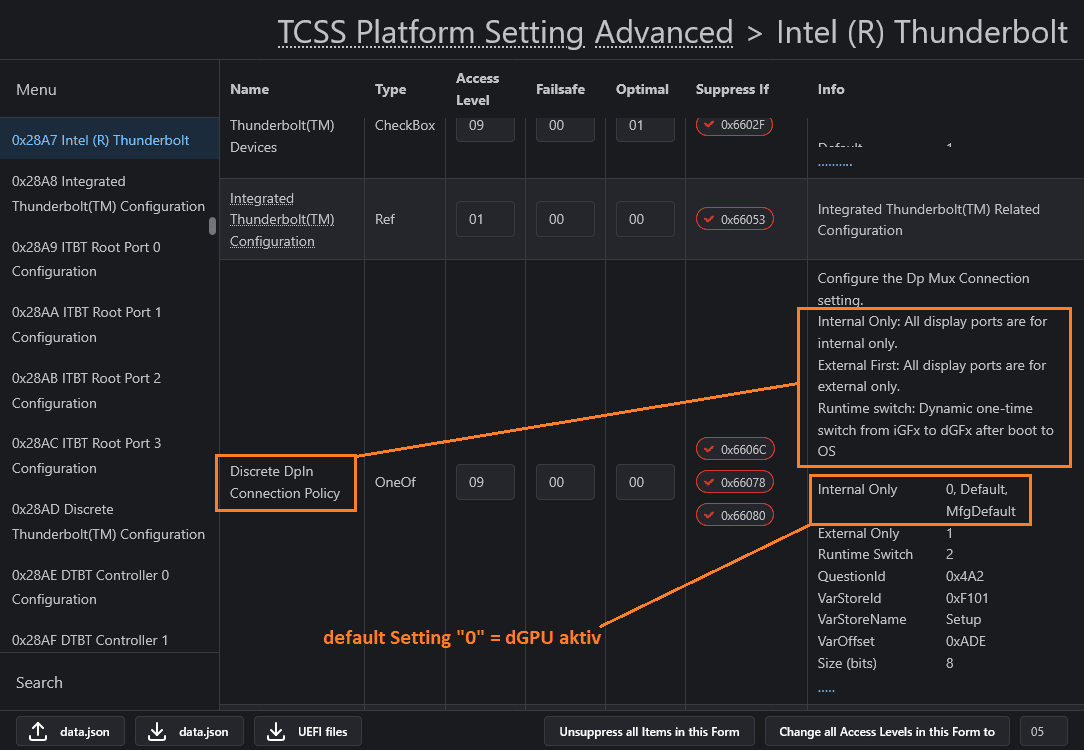Click the Search field in the sidebar
This screenshot has height=750, width=1084.
point(109,682)
